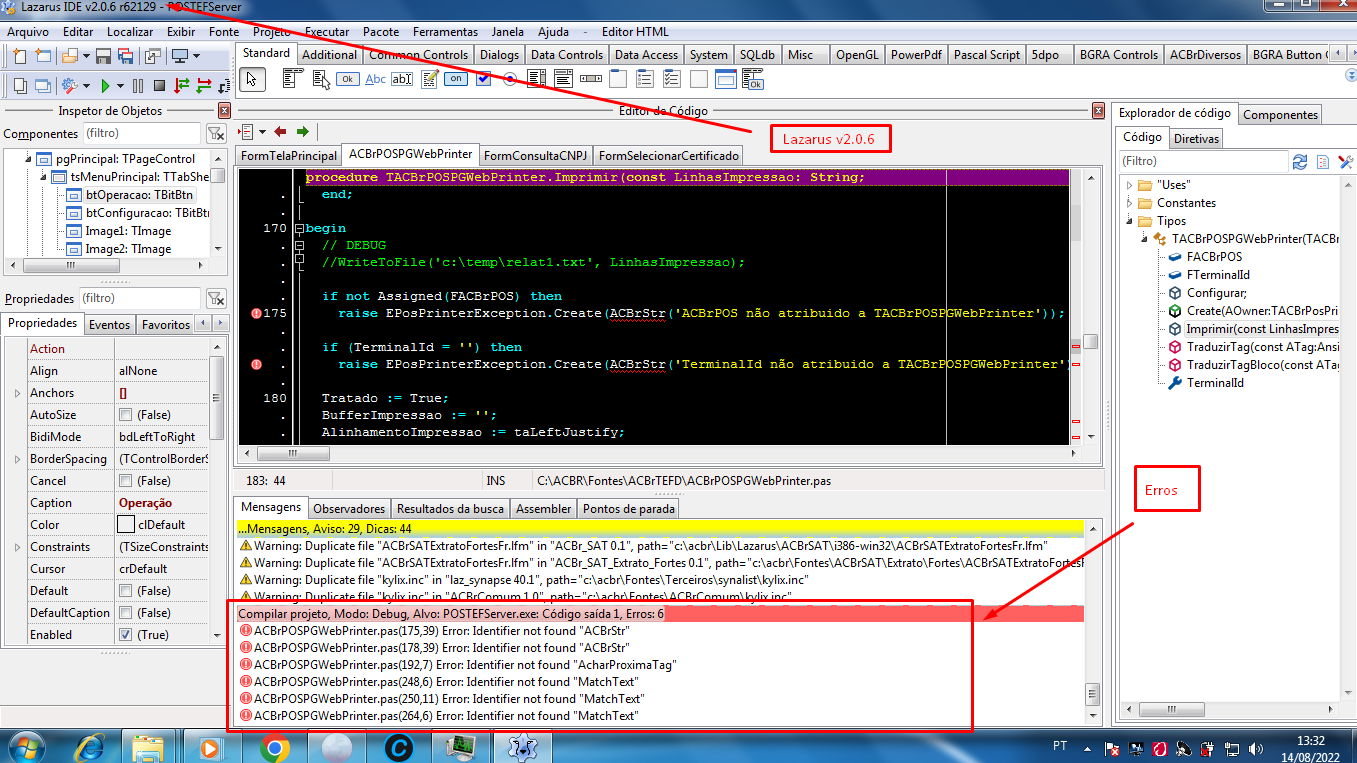This screenshot has height=763, width=1357.
Task: Open the Windows Start button
Action: (26, 747)
